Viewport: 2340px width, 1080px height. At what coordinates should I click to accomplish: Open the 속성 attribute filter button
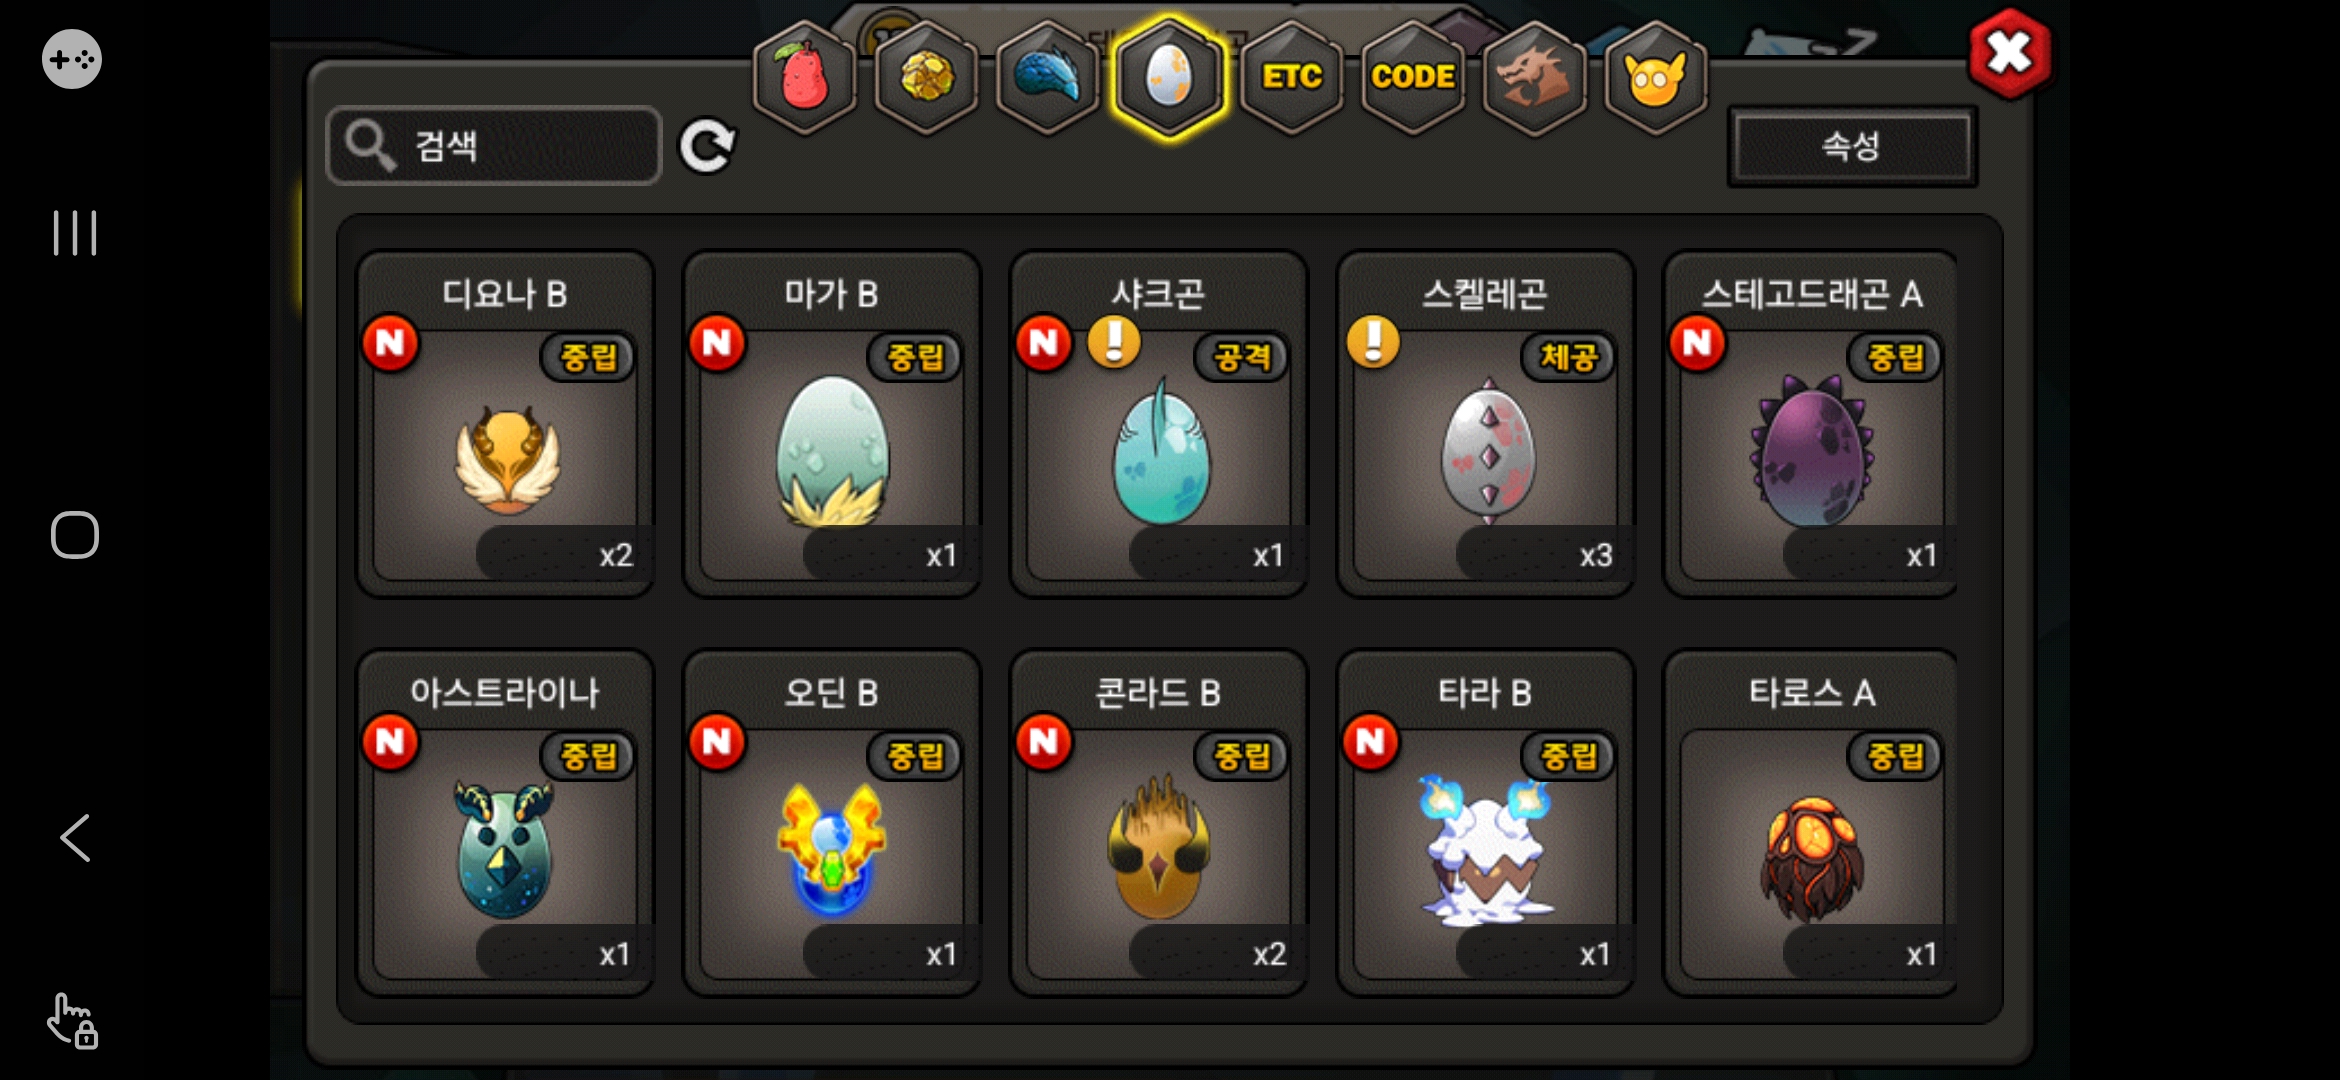(x=1852, y=147)
